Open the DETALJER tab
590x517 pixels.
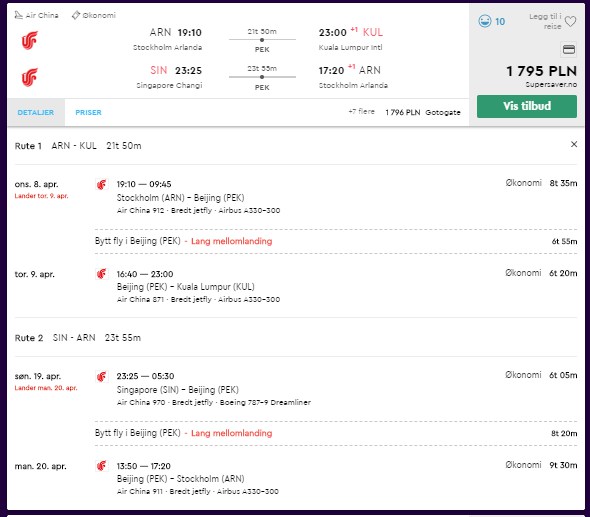point(36,113)
